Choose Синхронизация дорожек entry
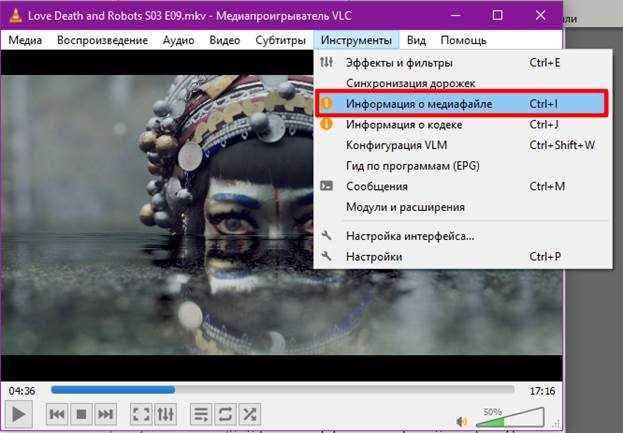 [x=463, y=83]
